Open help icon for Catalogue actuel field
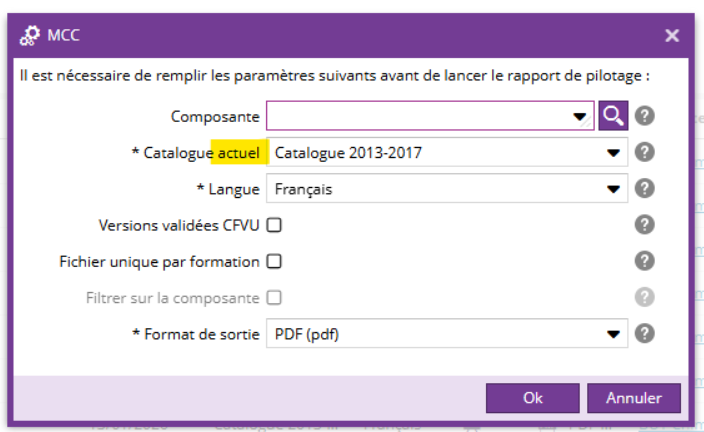The width and height of the screenshot is (704, 432). click(x=646, y=152)
